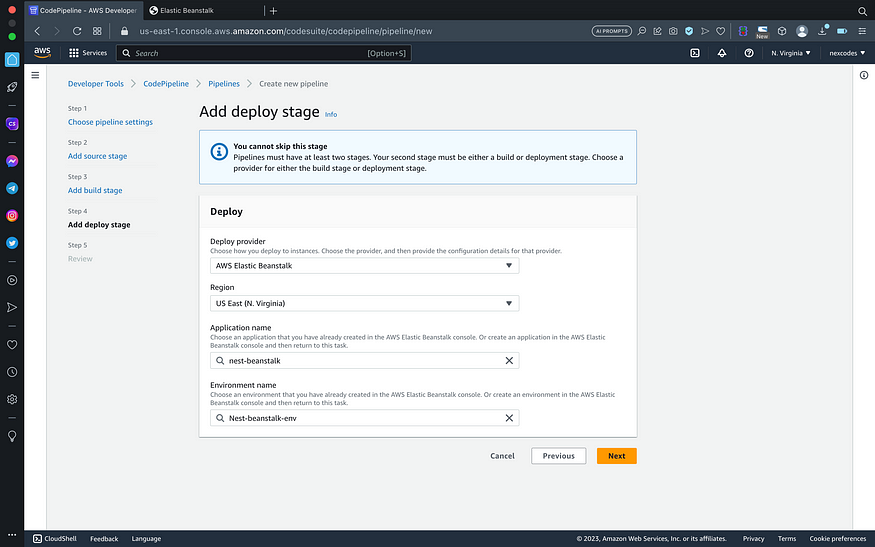Open the info panel icon at right edge
This screenshot has height=547, width=875.
click(x=864, y=75)
